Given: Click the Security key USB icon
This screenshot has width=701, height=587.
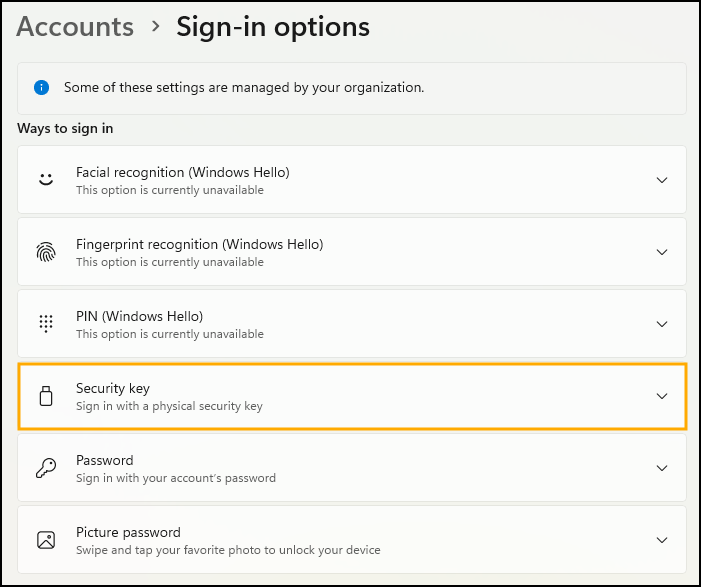Looking at the screenshot, I should pos(45,396).
